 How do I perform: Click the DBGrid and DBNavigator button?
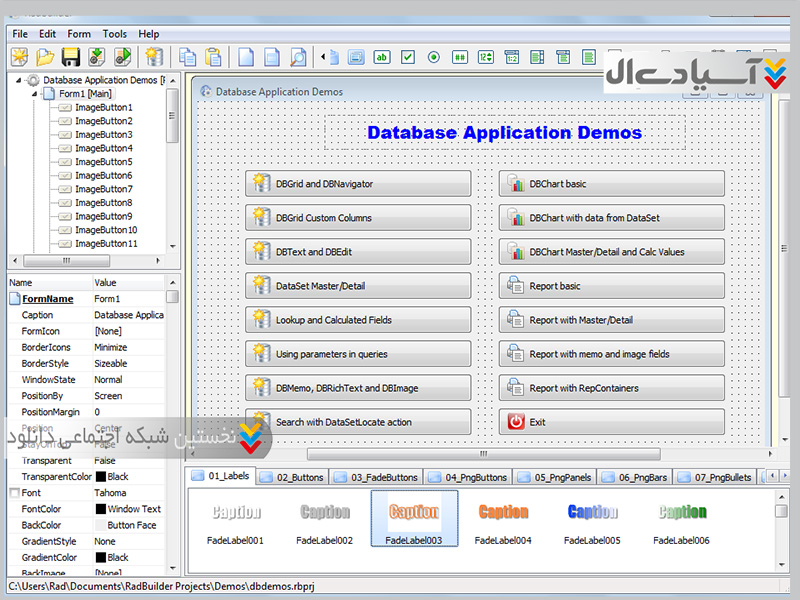point(358,184)
